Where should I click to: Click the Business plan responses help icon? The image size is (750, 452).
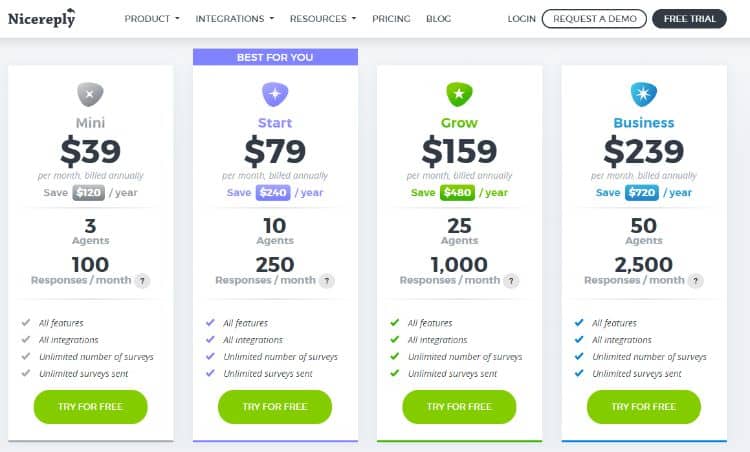pos(695,281)
